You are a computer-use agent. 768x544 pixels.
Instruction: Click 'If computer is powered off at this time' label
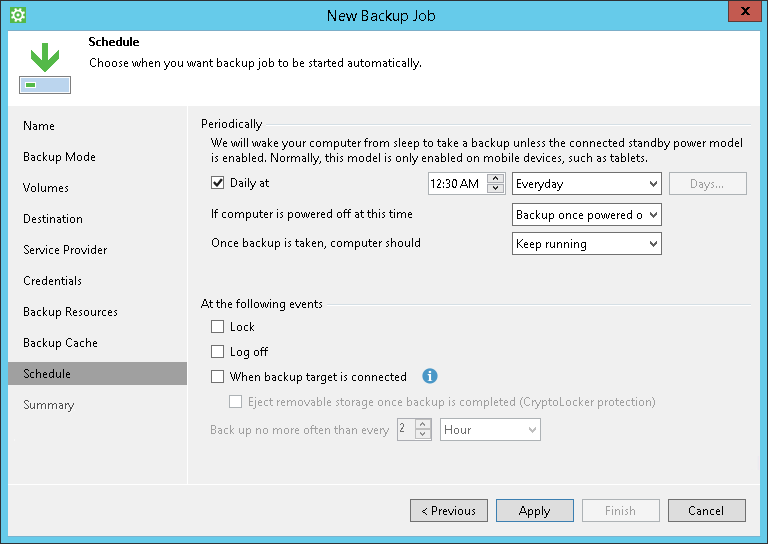tap(312, 214)
